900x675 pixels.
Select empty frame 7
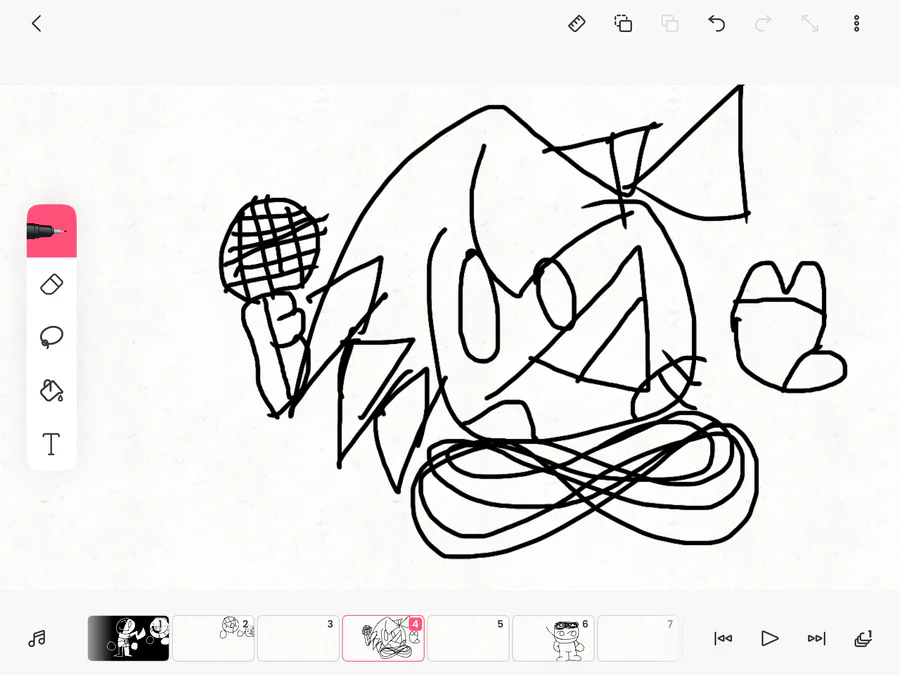click(638, 638)
